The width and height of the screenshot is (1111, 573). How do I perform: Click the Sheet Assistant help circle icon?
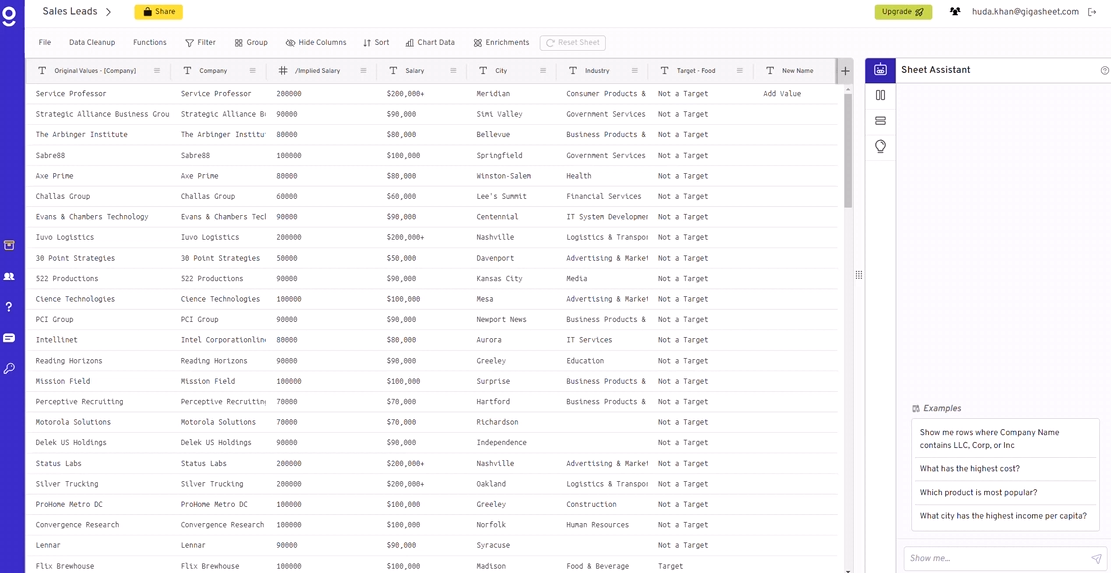[1104, 70]
